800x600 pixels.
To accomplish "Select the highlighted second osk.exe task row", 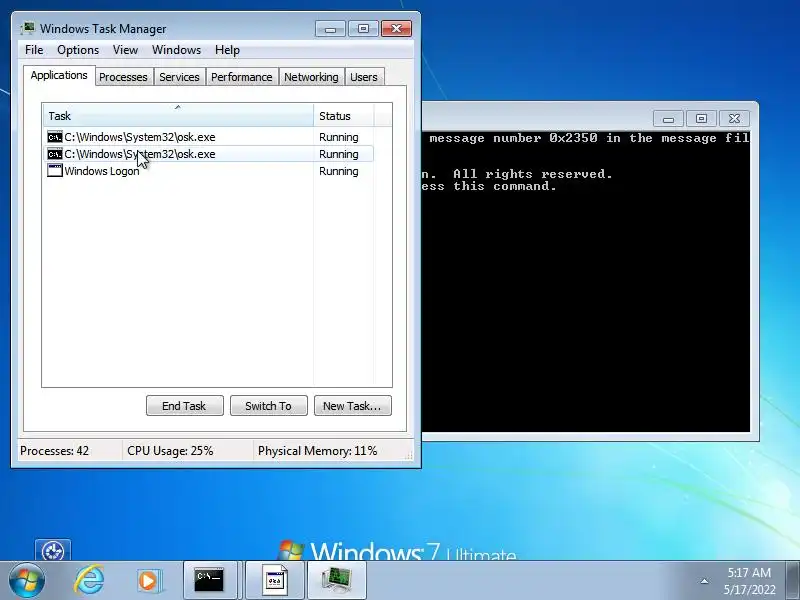I will (208, 154).
